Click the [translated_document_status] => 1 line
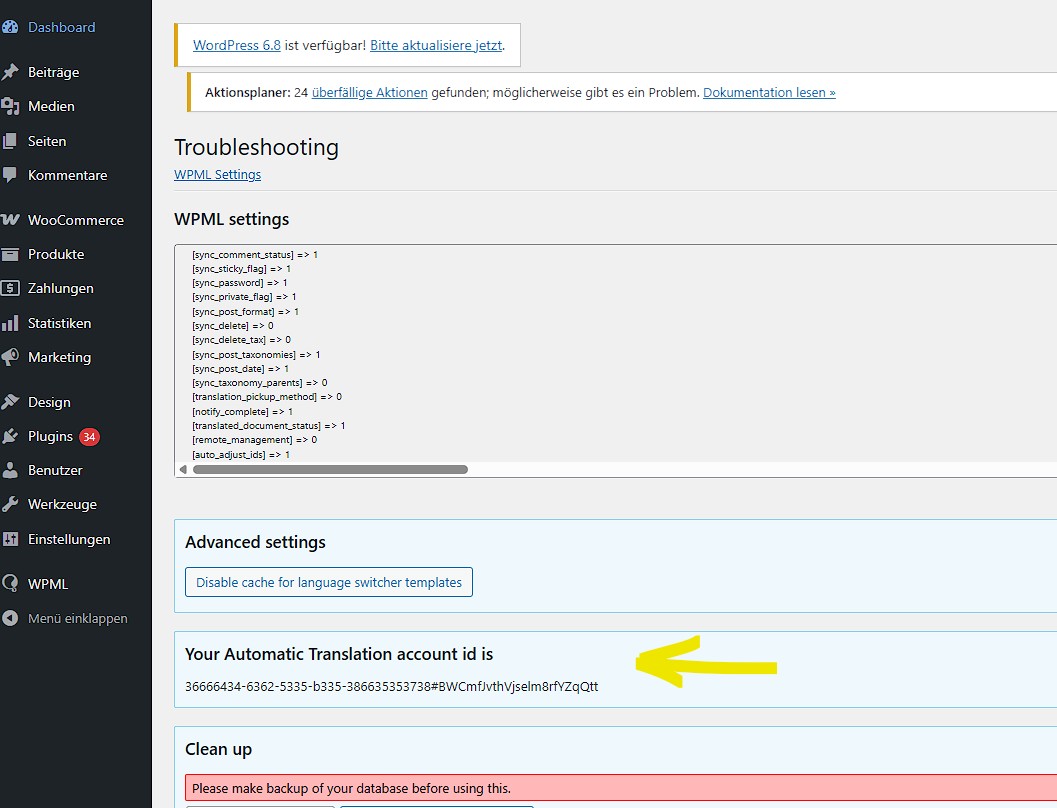The width and height of the screenshot is (1057, 808). point(268,426)
